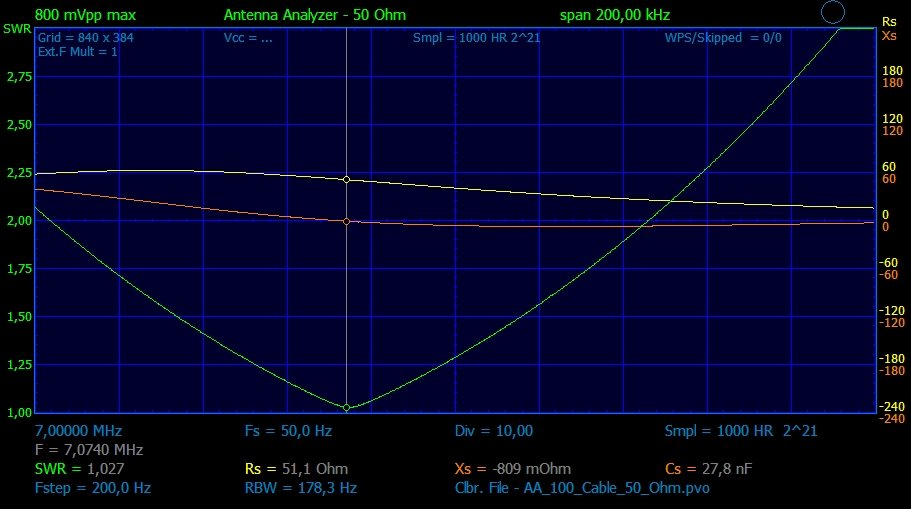The image size is (911, 509).
Task: Click the green SWR = 1,027 readout
Action: click(x=79, y=468)
